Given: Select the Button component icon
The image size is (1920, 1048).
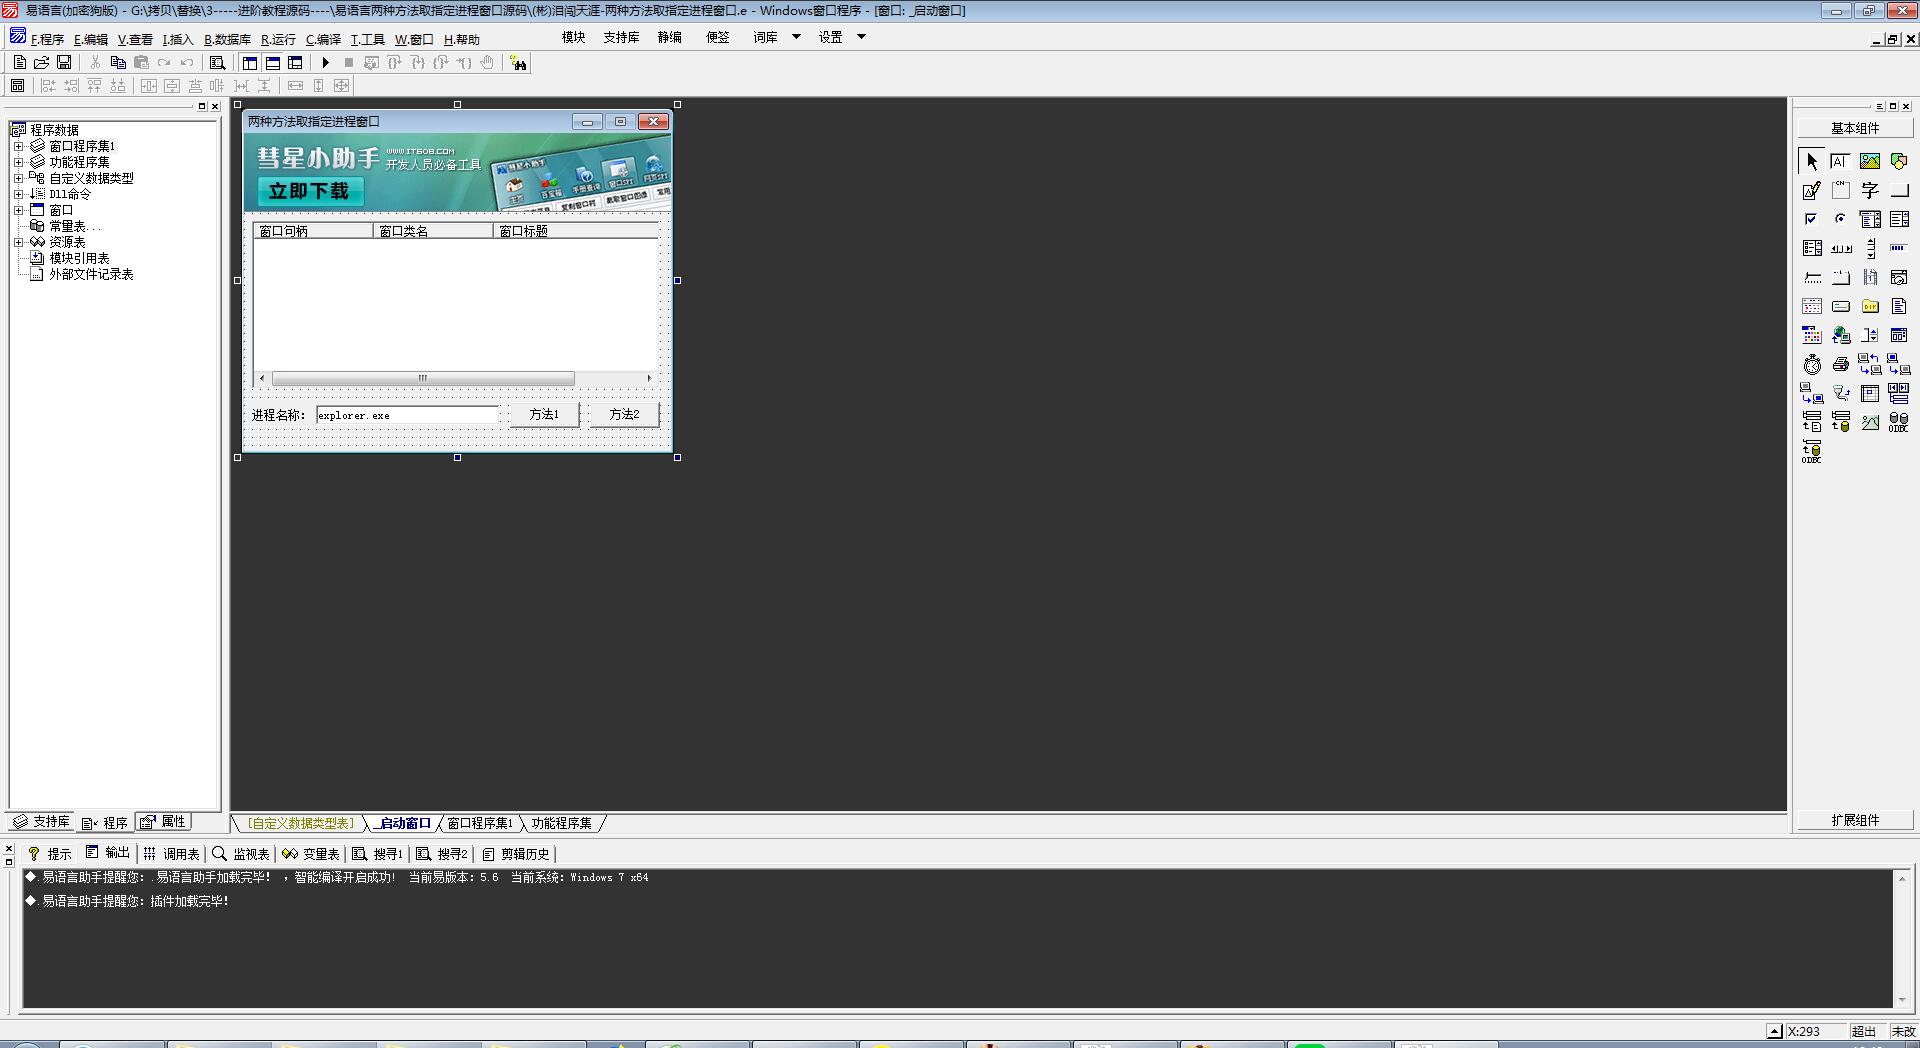Looking at the screenshot, I should [x=1899, y=190].
